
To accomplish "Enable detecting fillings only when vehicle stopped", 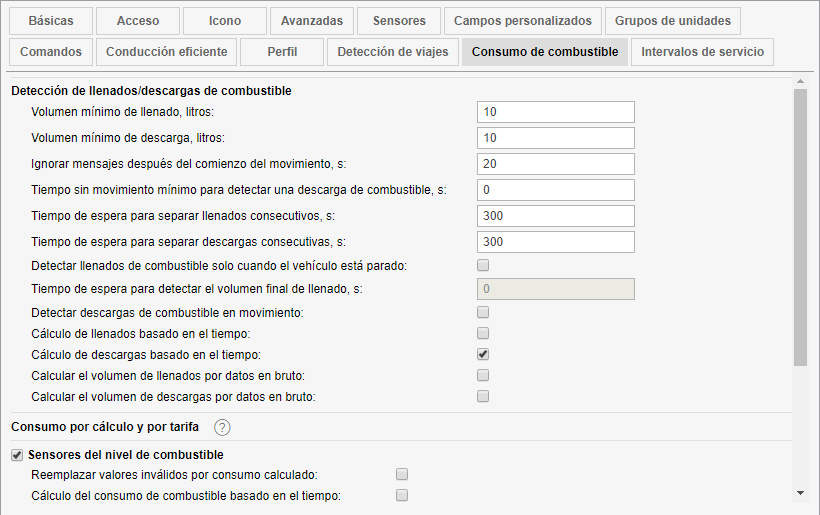I will 483,265.
